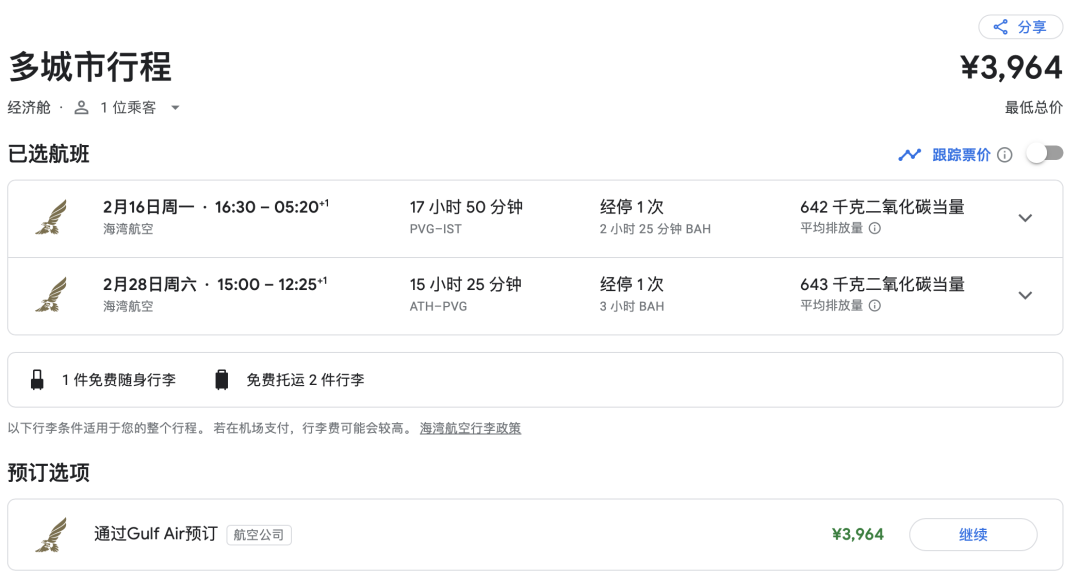The width and height of the screenshot is (1080, 579).
Task: Click the passenger person icon
Action: (81, 107)
